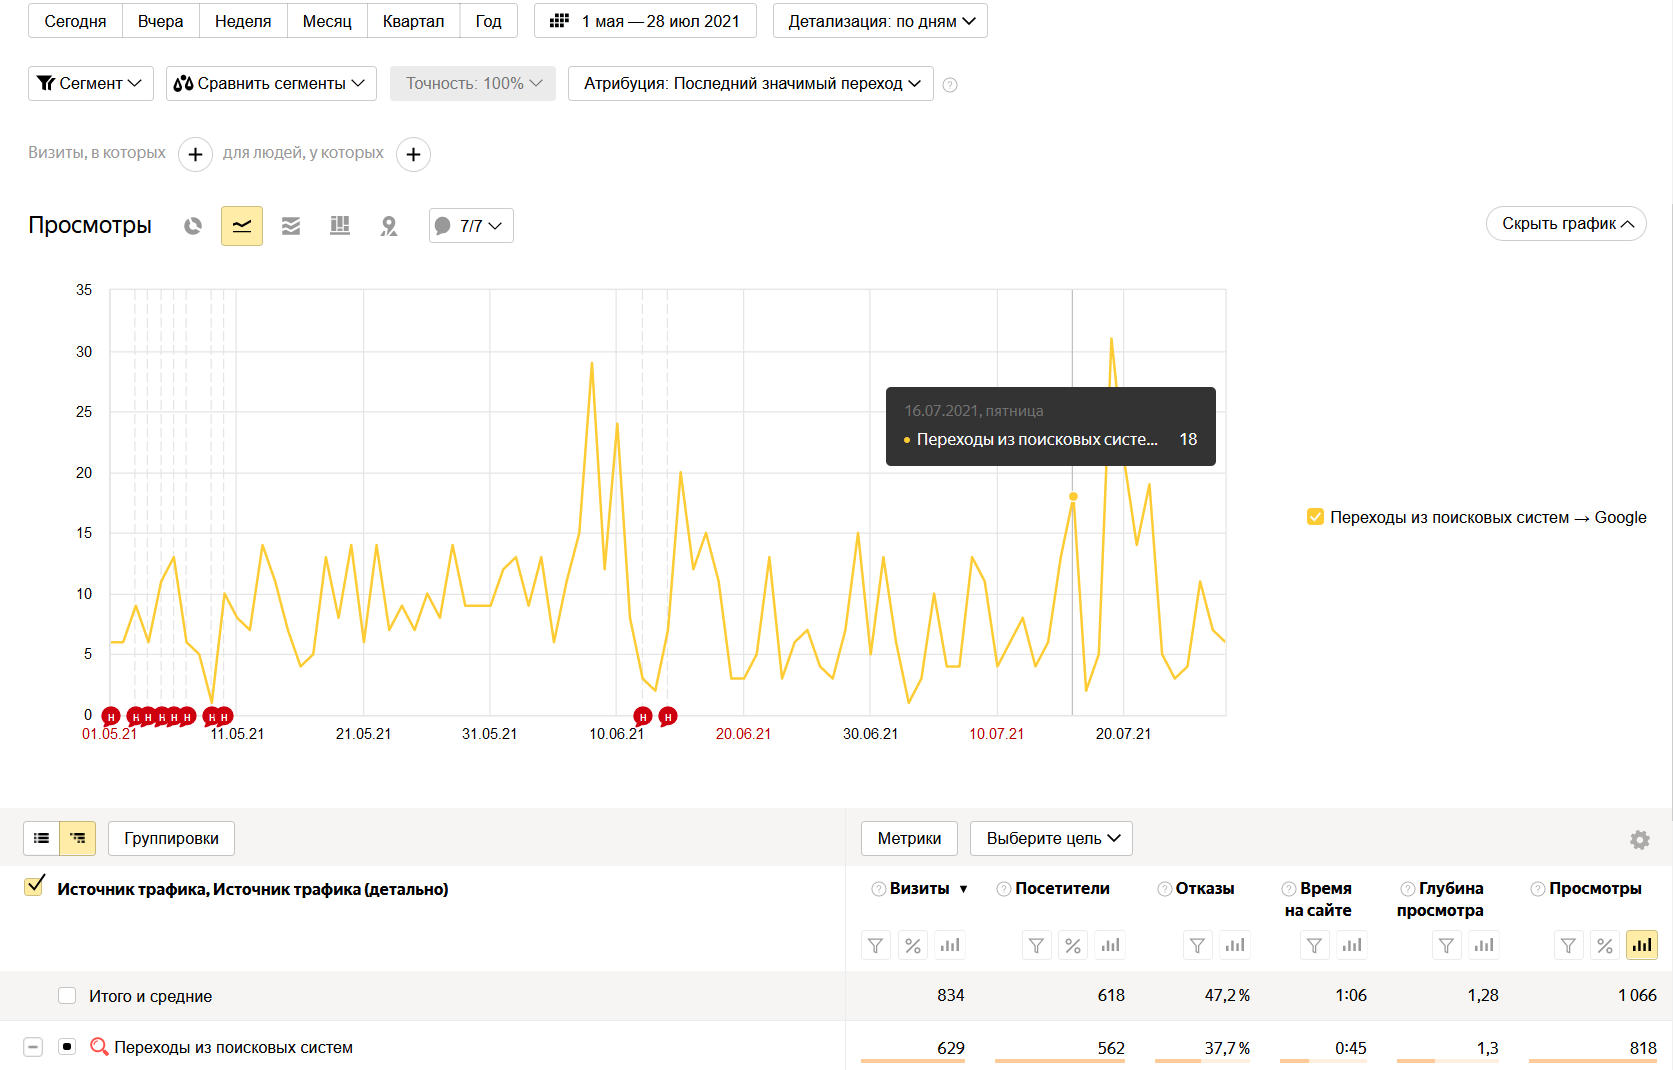This screenshot has width=1673, height=1070.
Task: Collapse the Переходы из поисковых систем row
Action: pos(33,1047)
